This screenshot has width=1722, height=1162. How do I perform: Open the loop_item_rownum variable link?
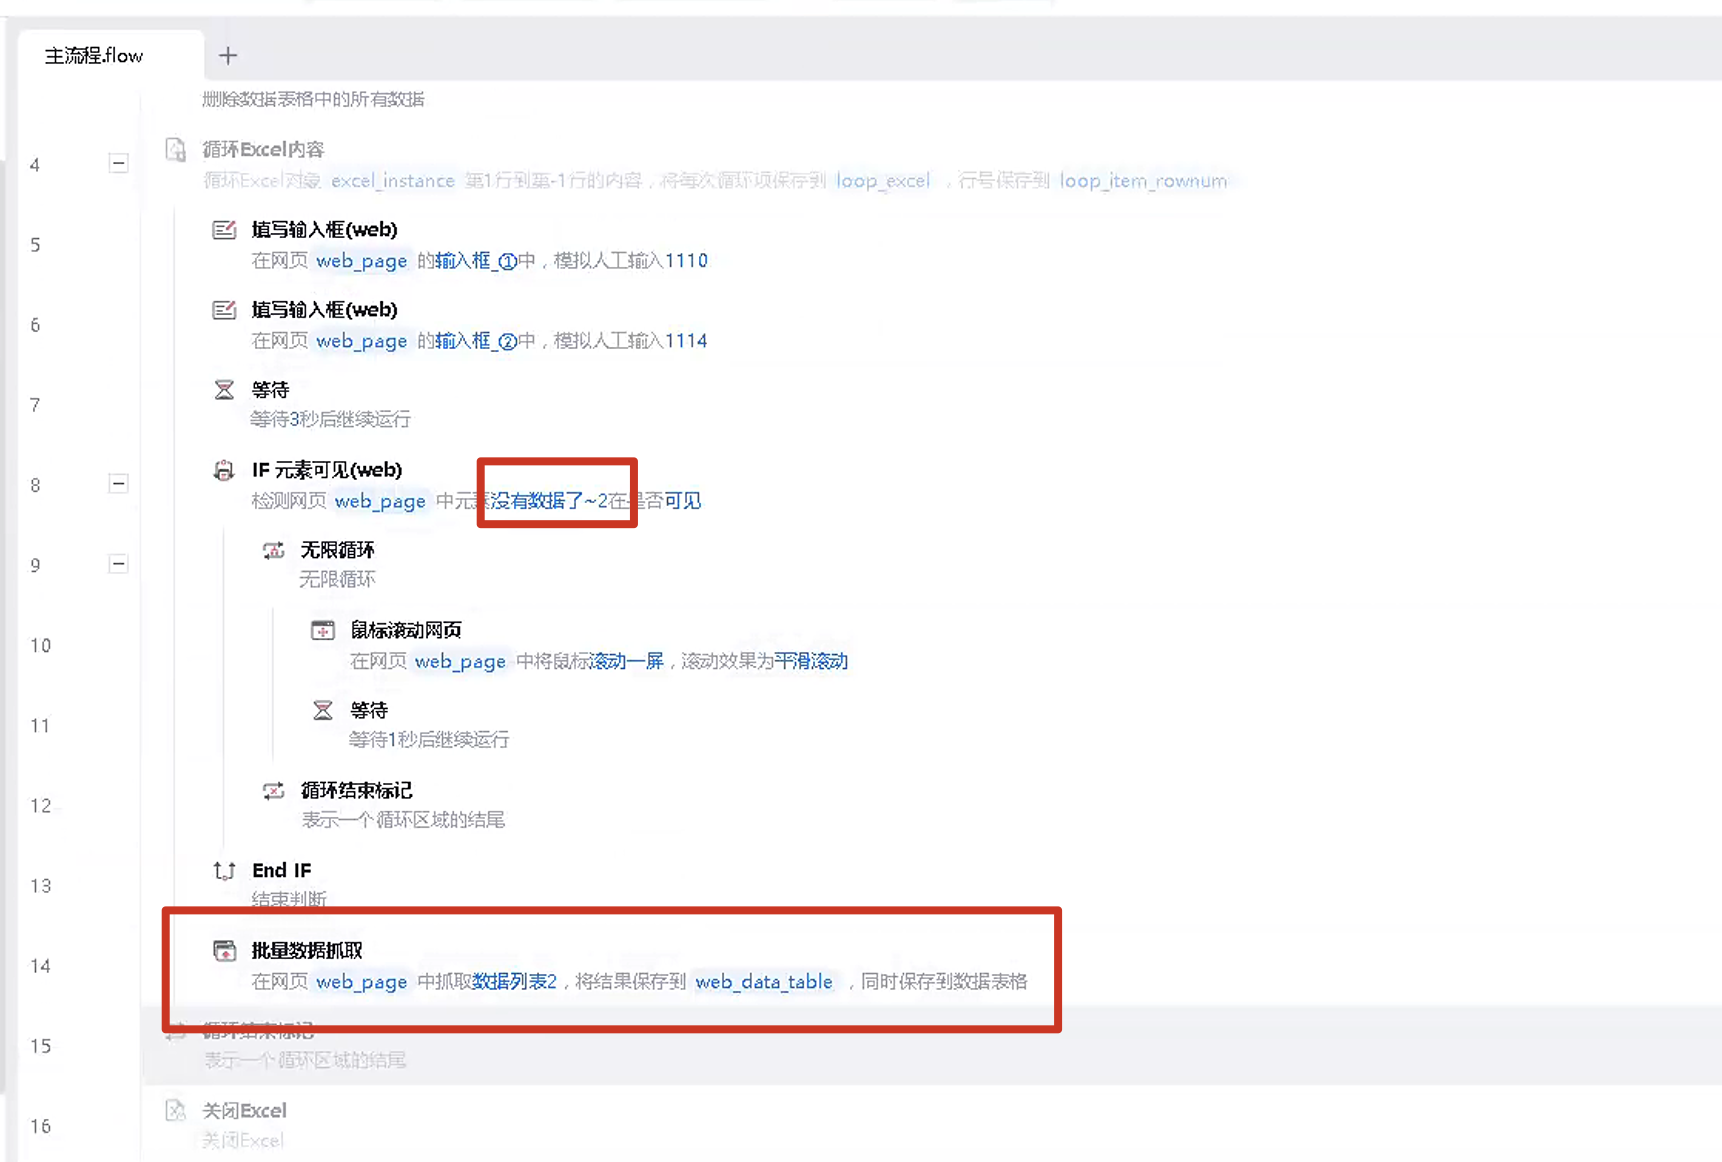pos(1143,181)
